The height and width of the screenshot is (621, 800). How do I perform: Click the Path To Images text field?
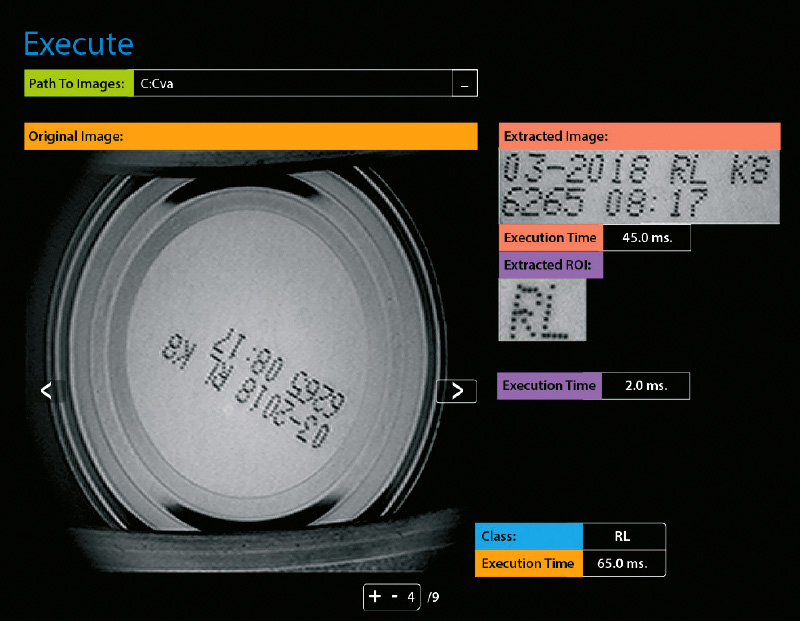[292, 84]
